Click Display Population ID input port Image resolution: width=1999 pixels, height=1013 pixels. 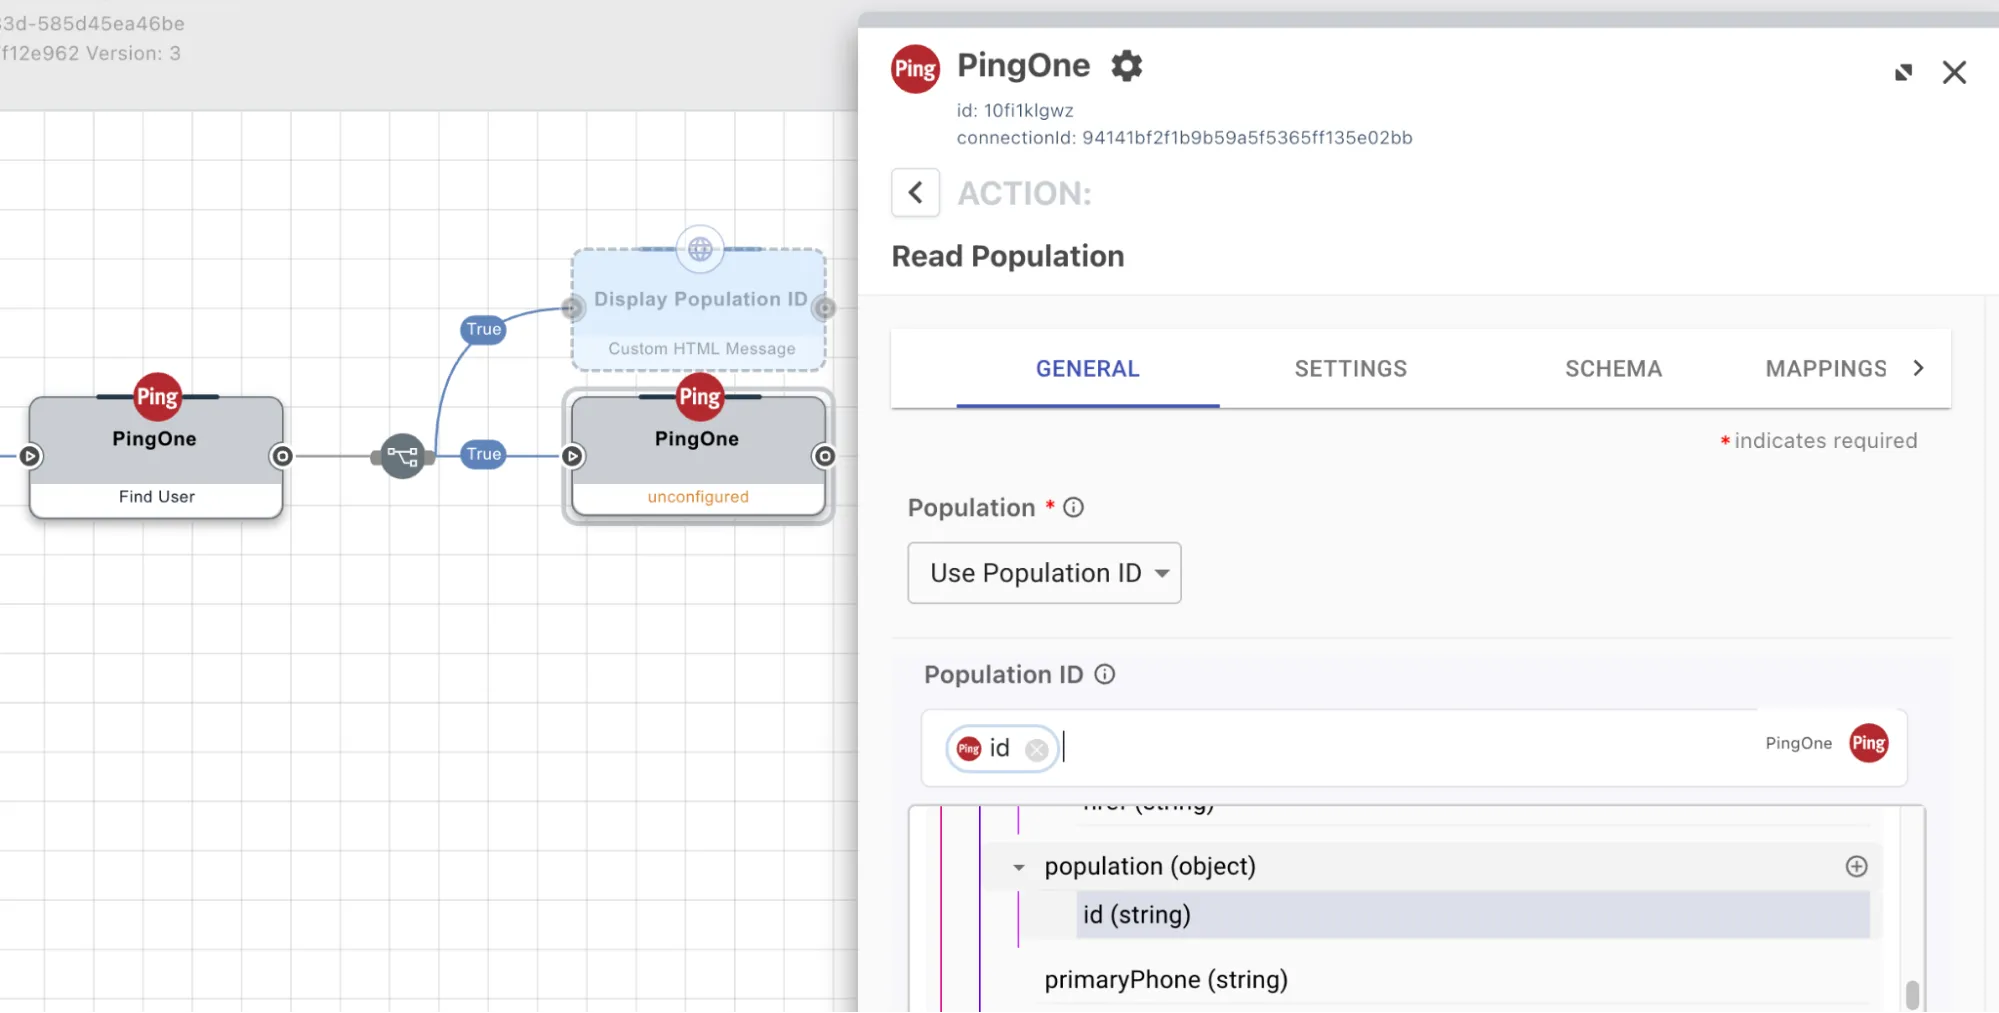click(572, 308)
